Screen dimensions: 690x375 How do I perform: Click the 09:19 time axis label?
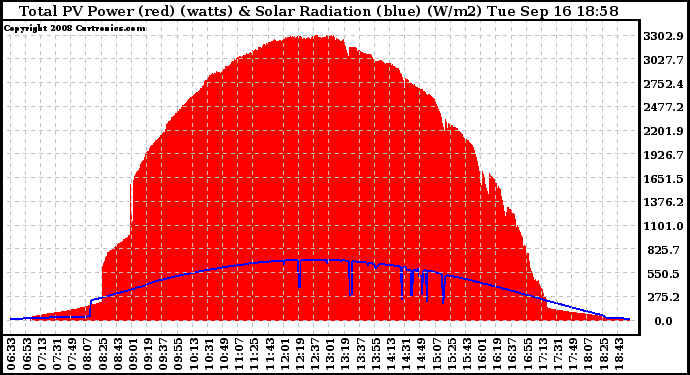147,353
